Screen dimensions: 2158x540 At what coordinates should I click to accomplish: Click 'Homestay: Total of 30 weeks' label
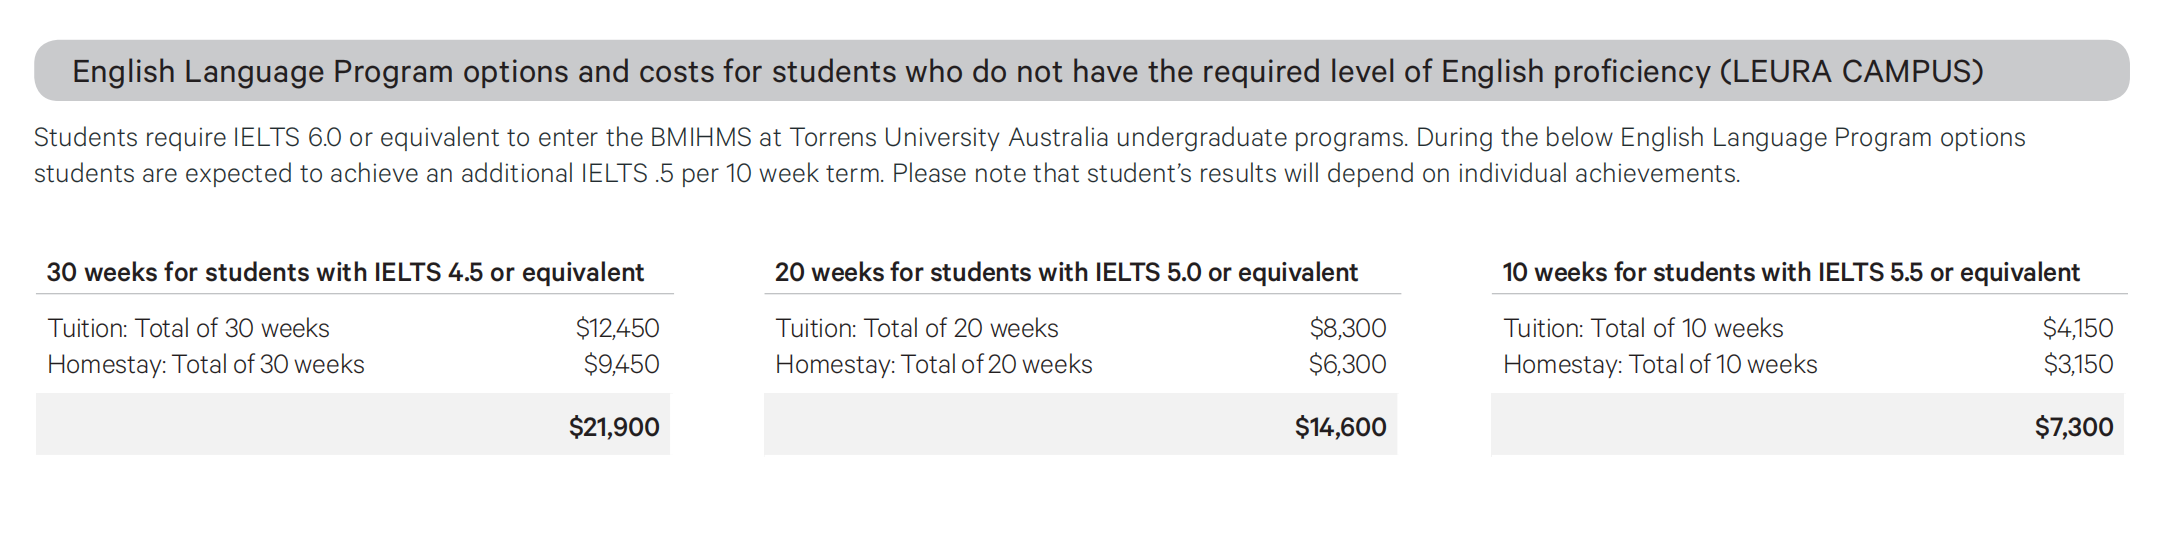tap(206, 364)
